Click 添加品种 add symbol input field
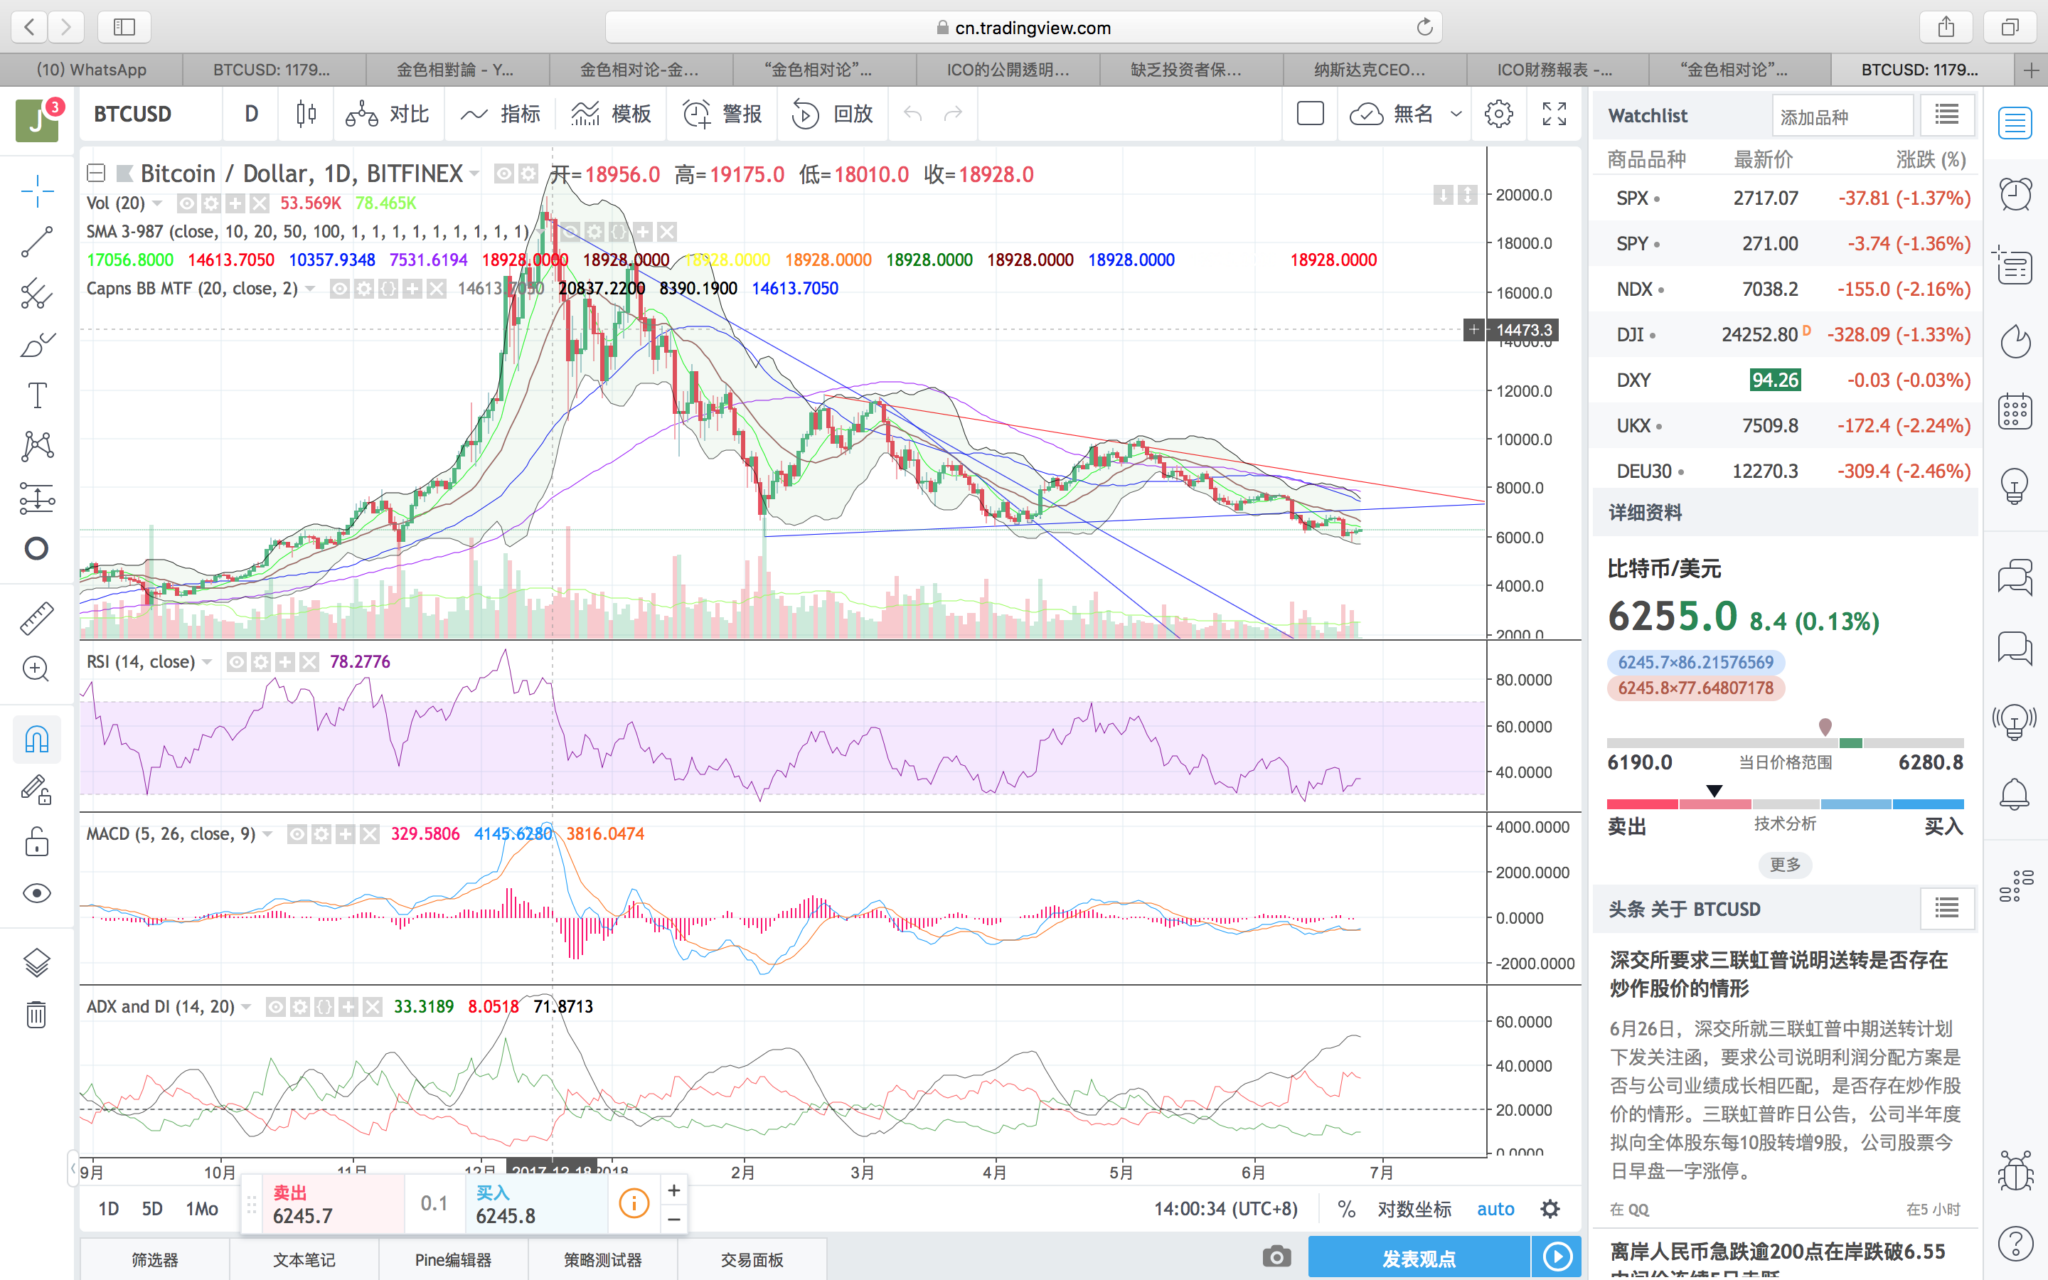This screenshot has height=1280, width=2048. [x=1842, y=117]
